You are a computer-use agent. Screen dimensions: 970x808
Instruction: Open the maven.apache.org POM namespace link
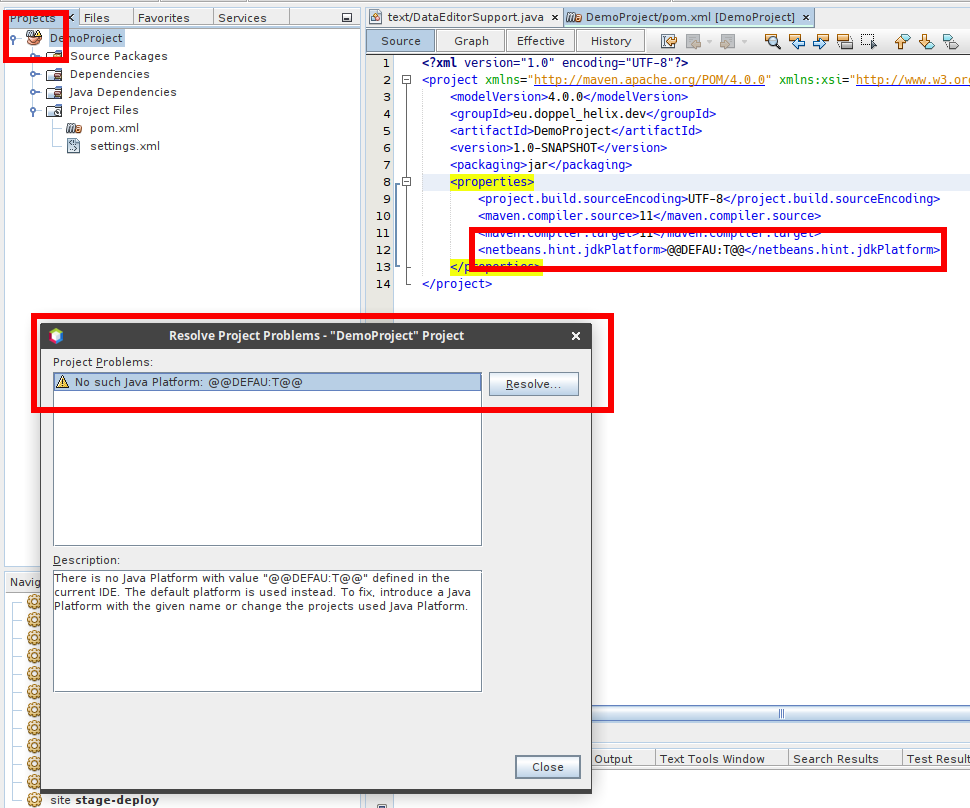click(649, 80)
